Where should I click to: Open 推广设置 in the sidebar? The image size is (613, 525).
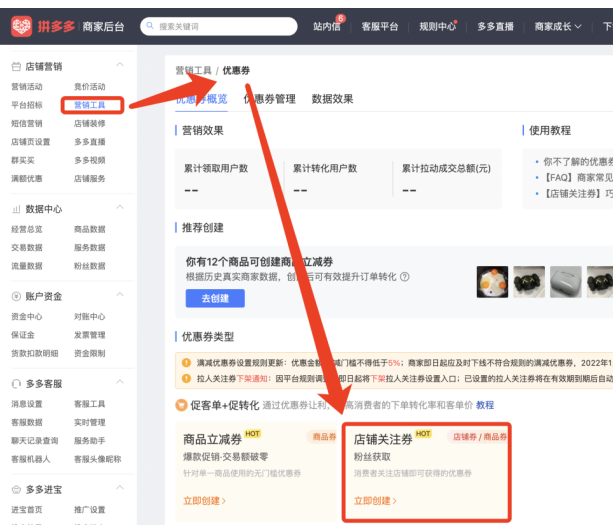point(90,510)
